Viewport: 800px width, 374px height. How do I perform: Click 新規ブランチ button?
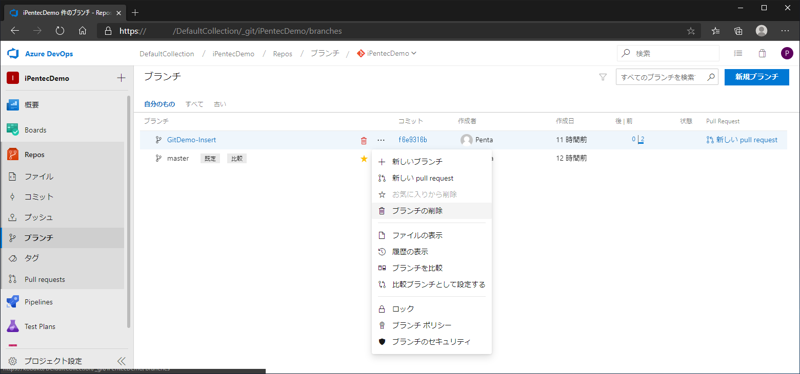tap(757, 77)
